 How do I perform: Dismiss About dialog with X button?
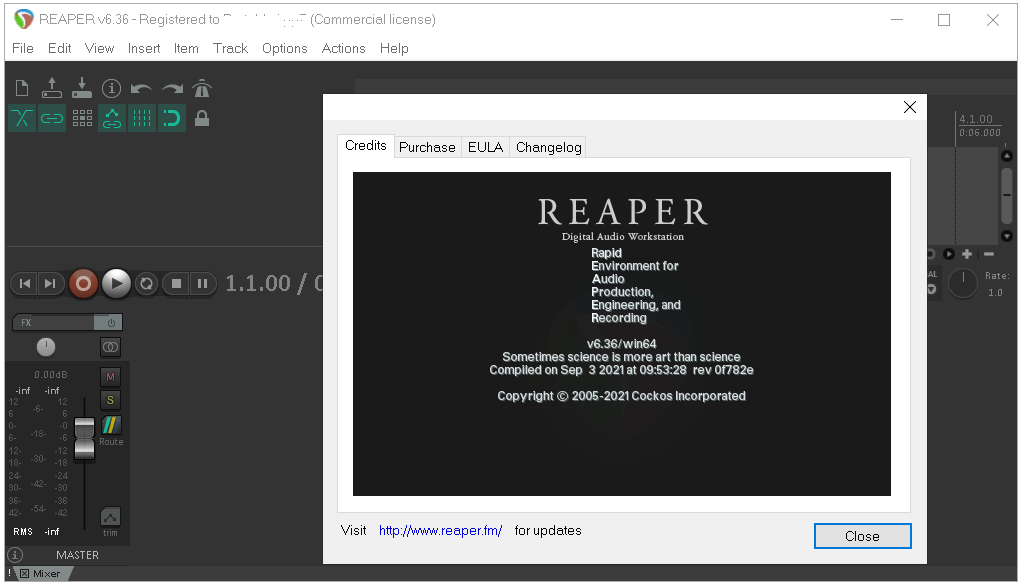[x=910, y=107]
